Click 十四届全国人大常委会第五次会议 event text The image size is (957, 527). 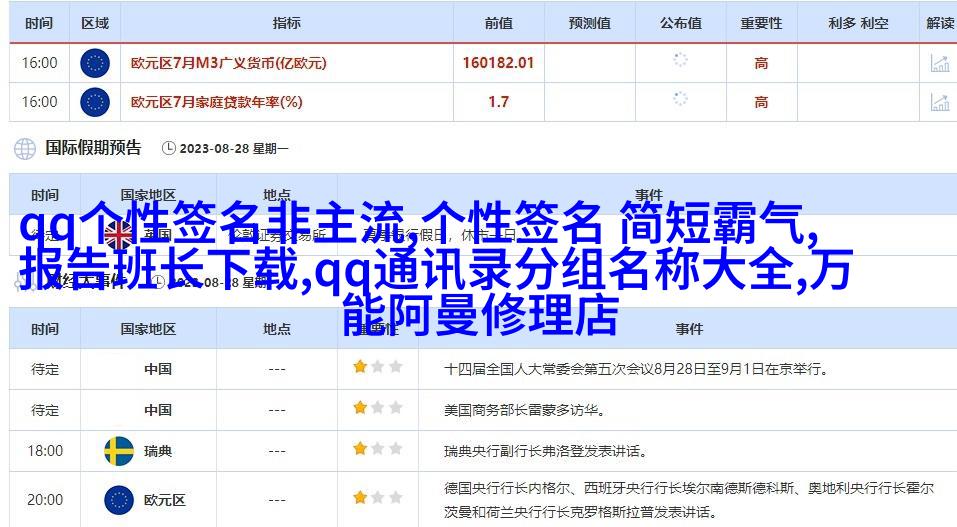[635, 369]
